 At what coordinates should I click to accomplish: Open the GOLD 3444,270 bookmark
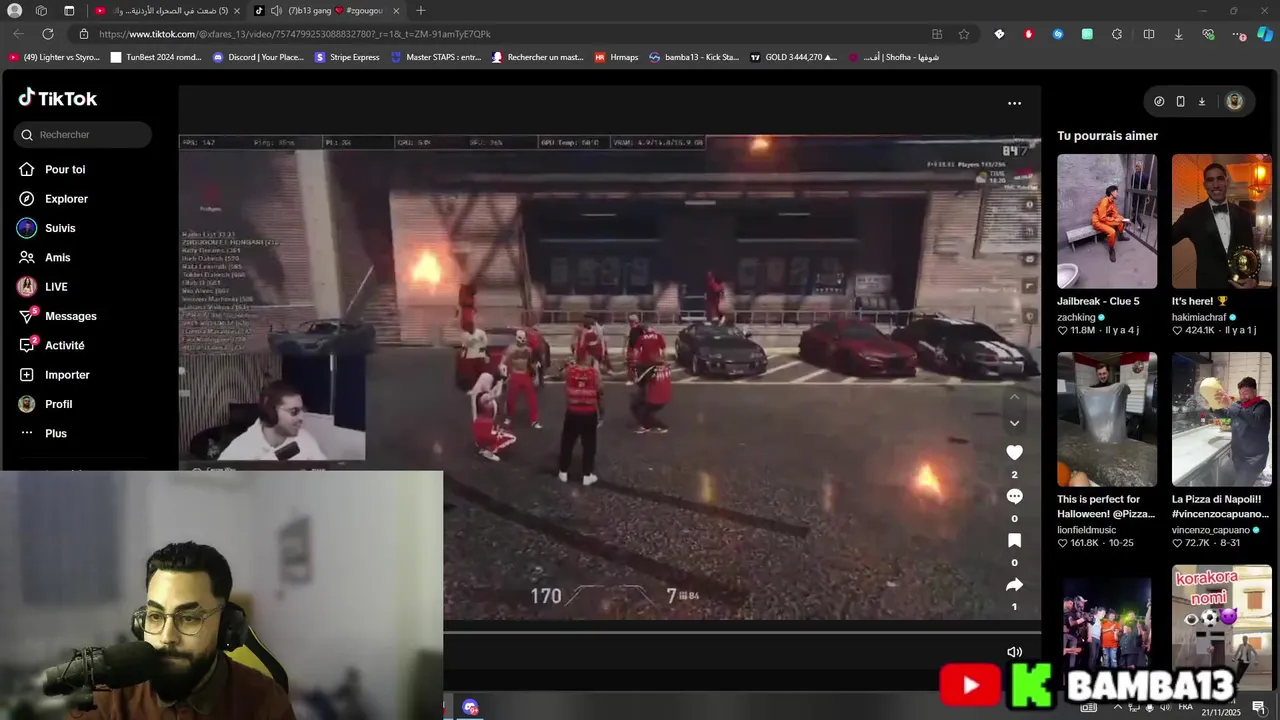pos(793,57)
